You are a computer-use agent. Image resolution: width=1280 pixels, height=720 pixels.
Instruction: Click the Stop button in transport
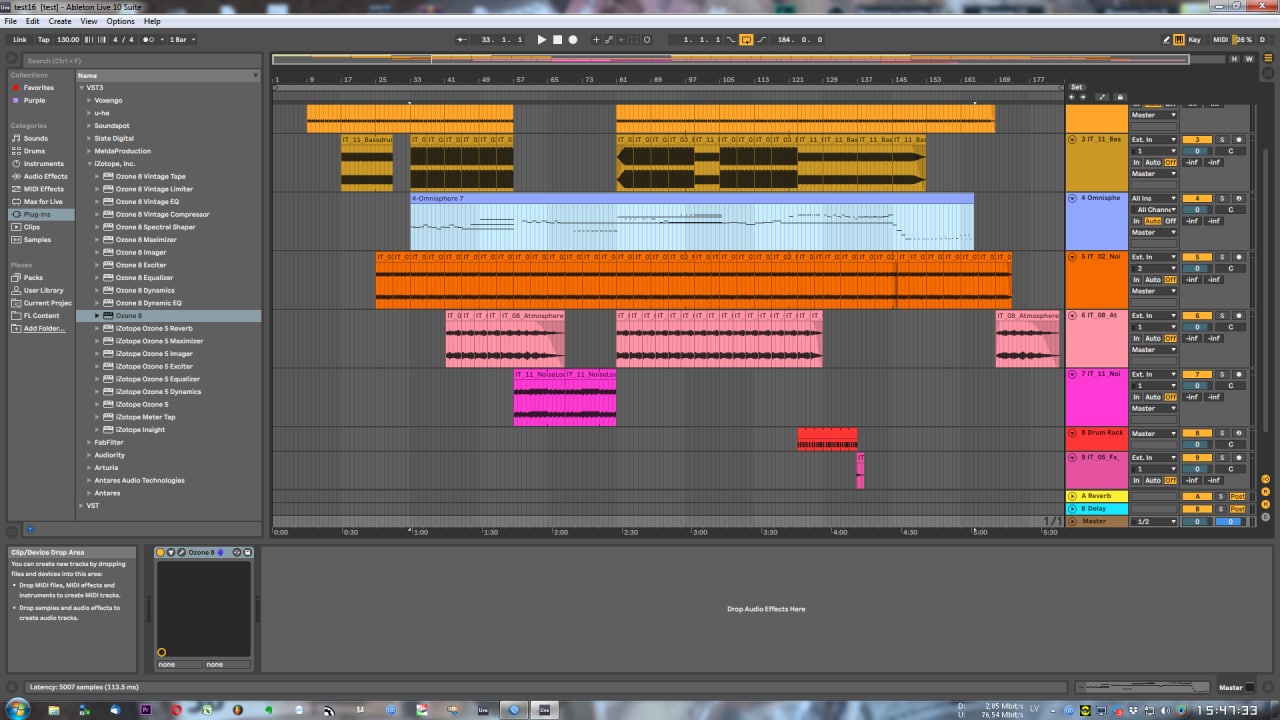pyautogui.click(x=557, y=40)
